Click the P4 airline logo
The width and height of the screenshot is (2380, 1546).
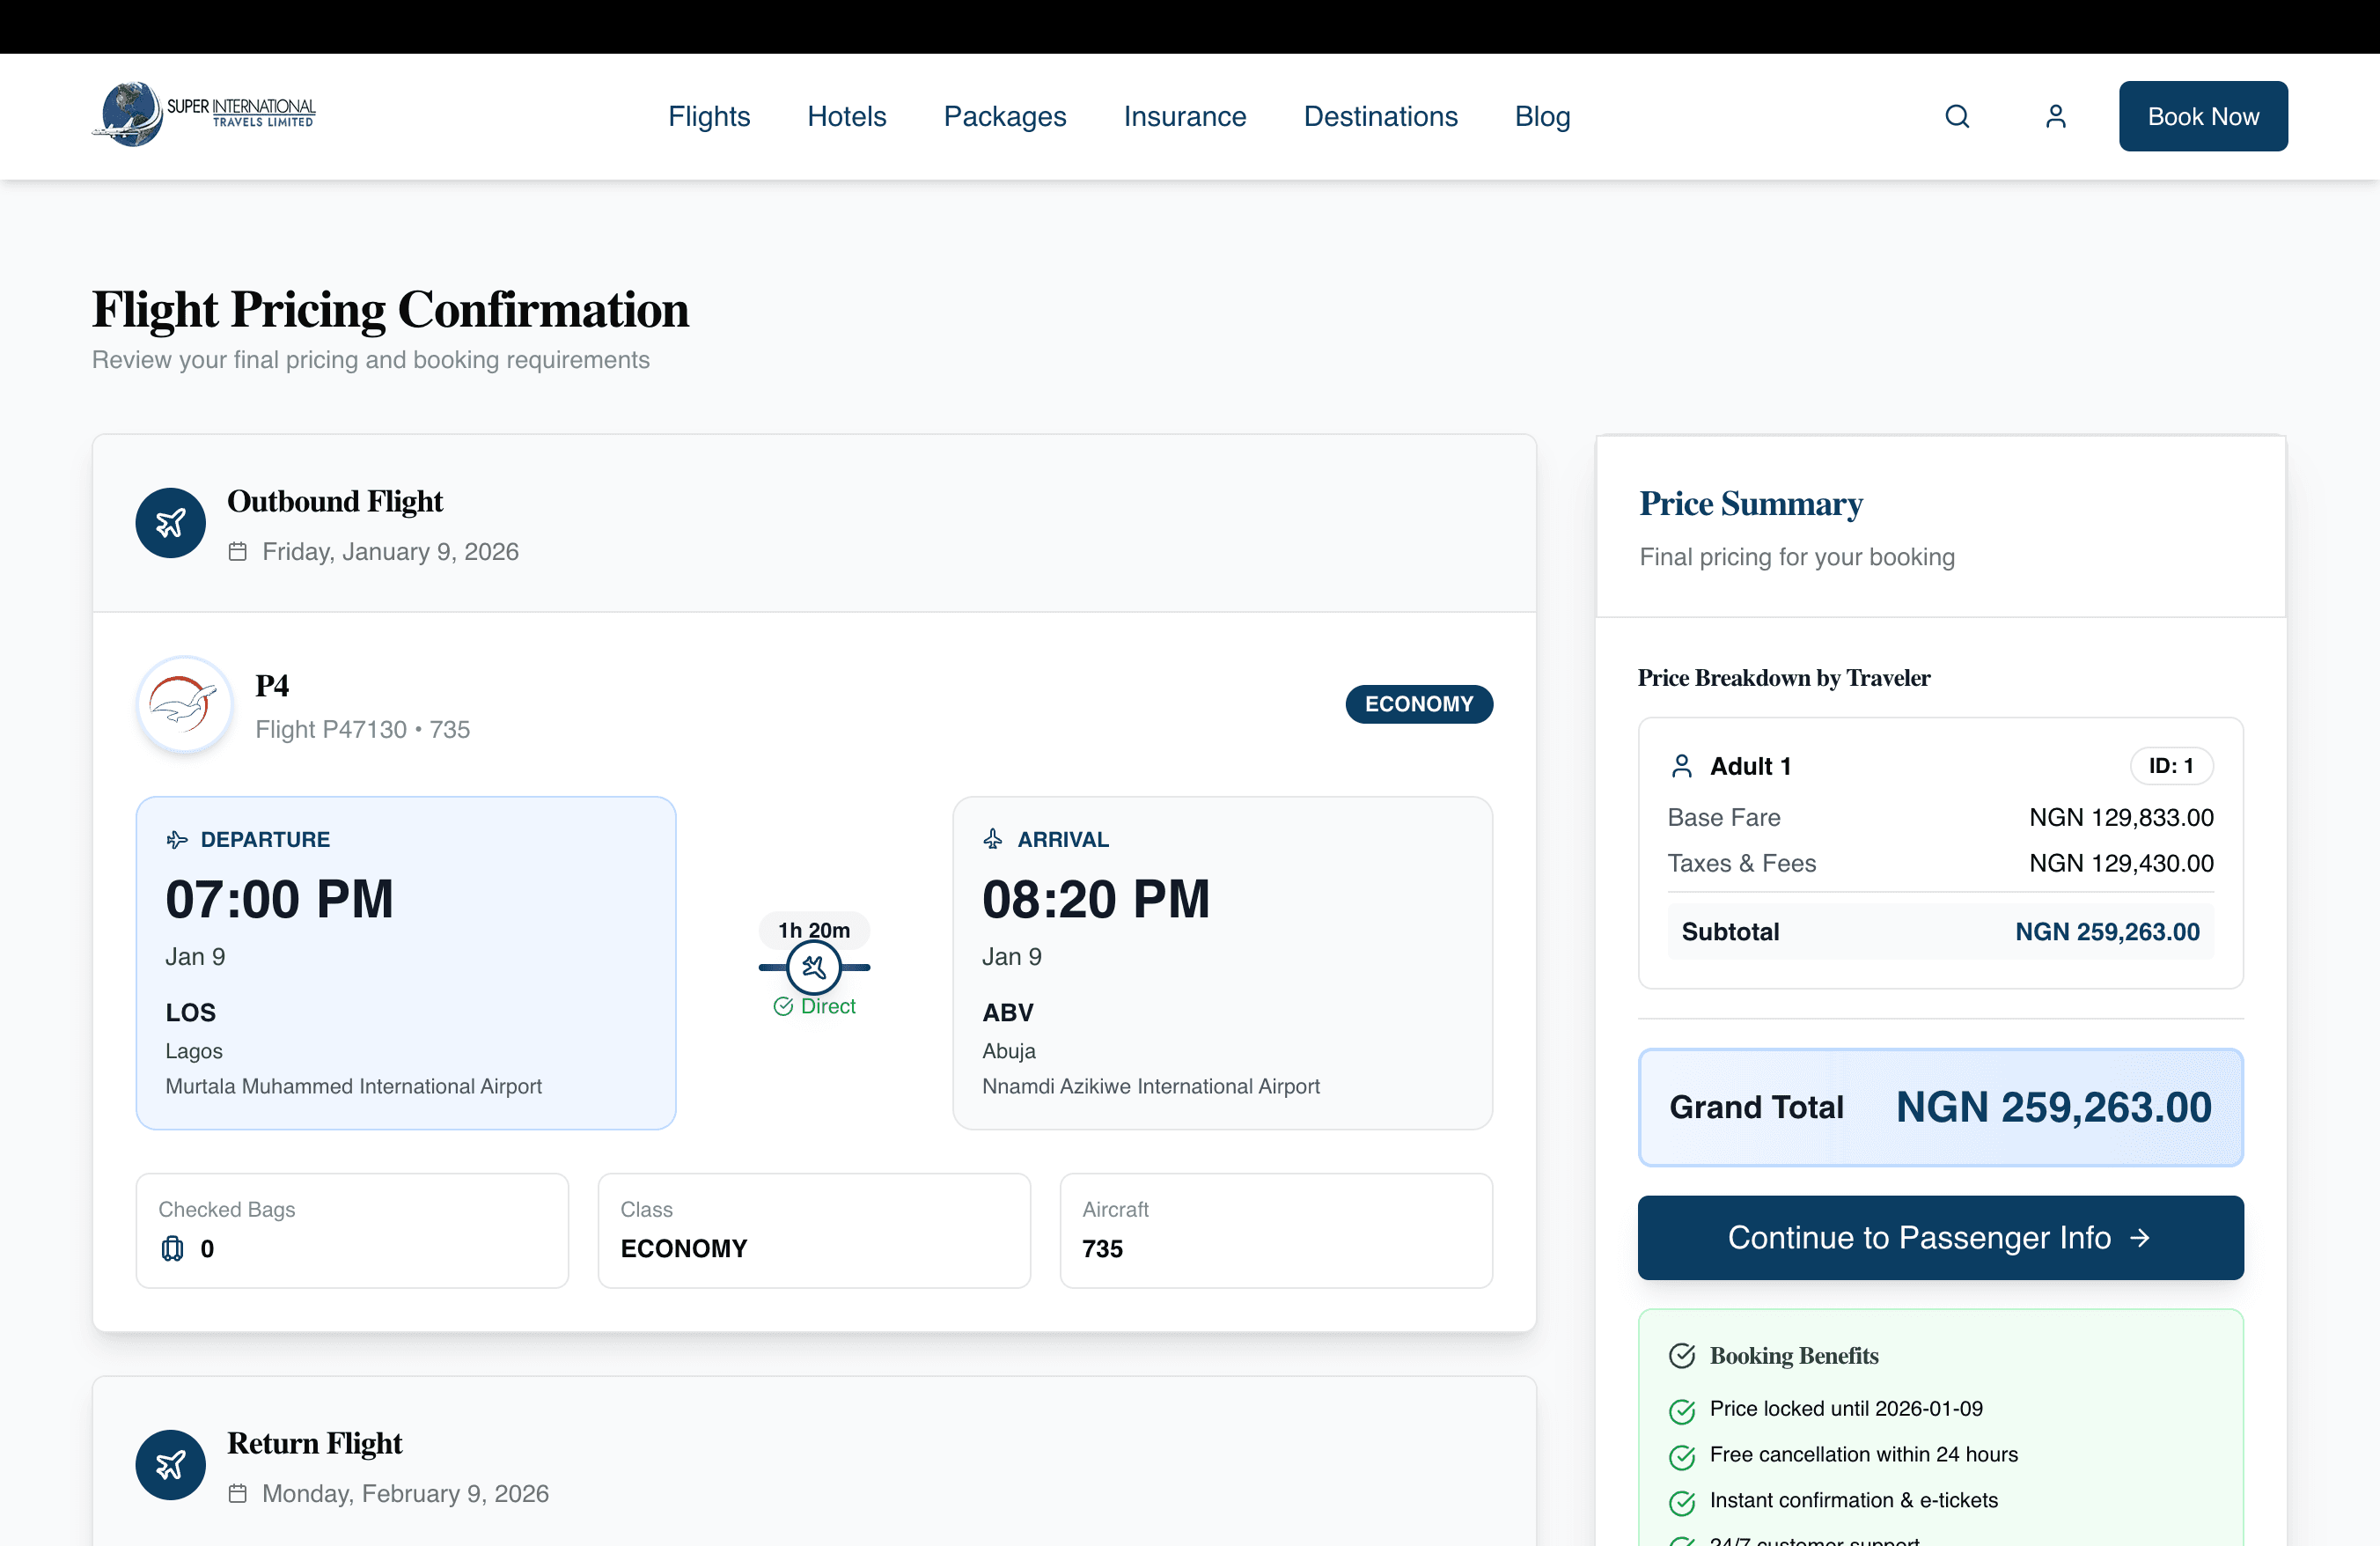tap(184, 705)
